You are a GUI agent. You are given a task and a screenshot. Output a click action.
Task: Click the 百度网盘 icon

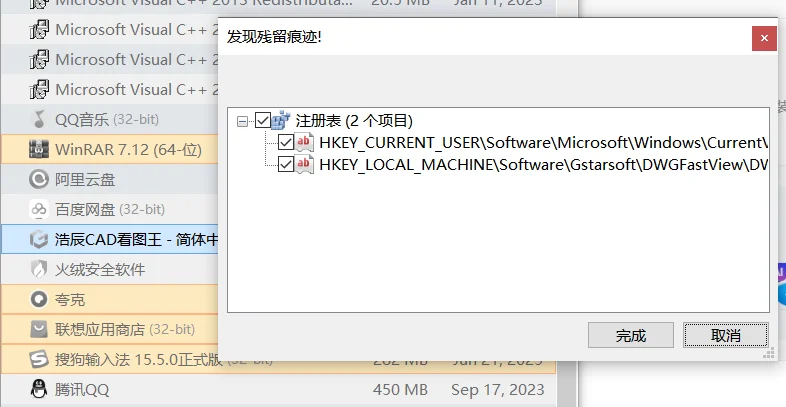[x=39, y=210]
